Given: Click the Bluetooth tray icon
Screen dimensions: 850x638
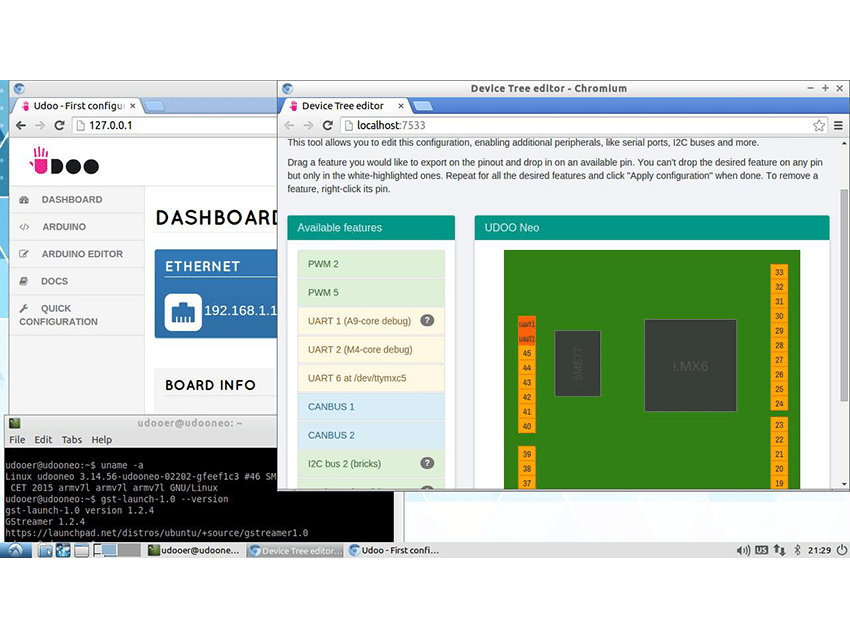Looking at the screenshot, I should (x=797, y=550).
